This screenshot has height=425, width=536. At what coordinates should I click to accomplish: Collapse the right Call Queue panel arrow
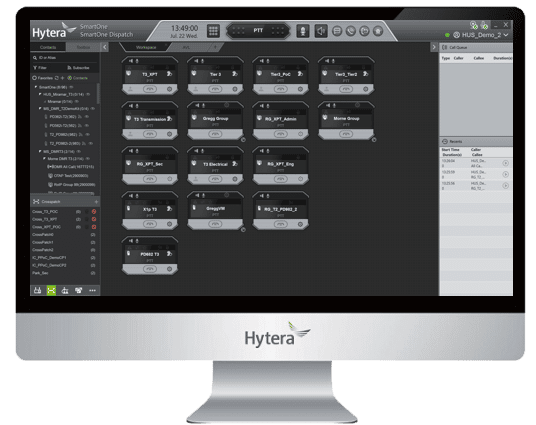coord(434,47)
